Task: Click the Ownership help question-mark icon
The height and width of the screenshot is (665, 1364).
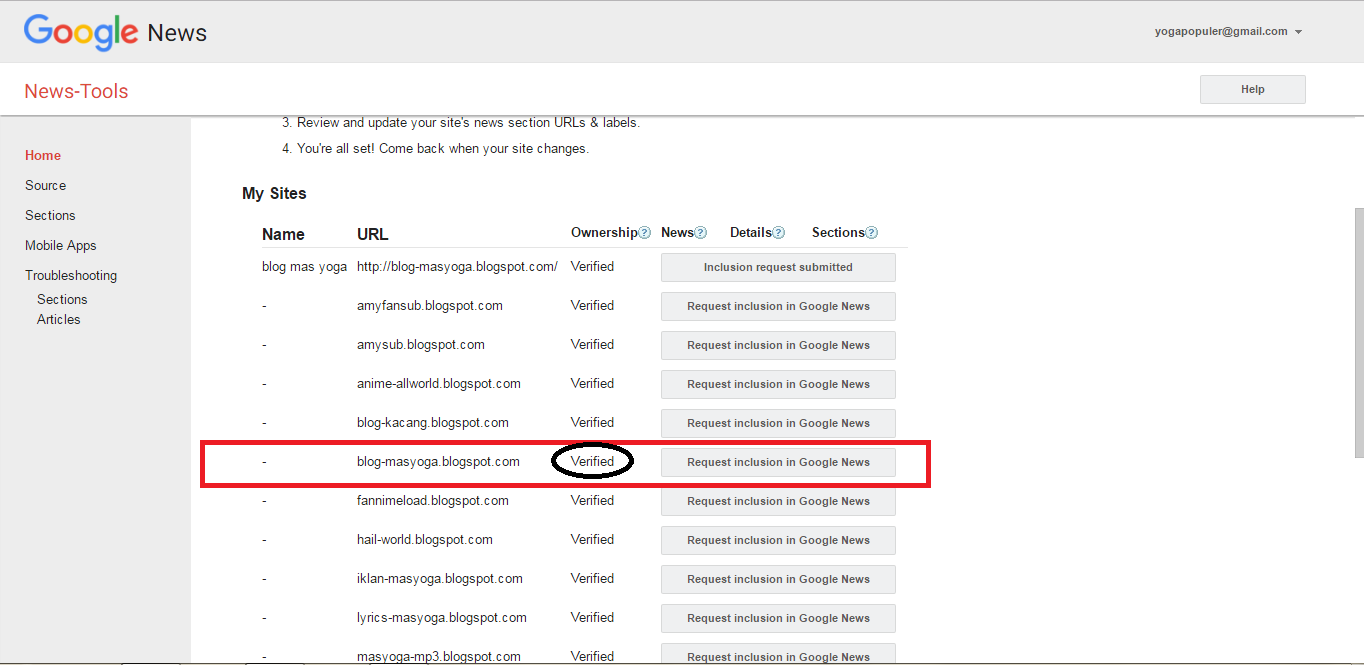Action: (645, 233)
